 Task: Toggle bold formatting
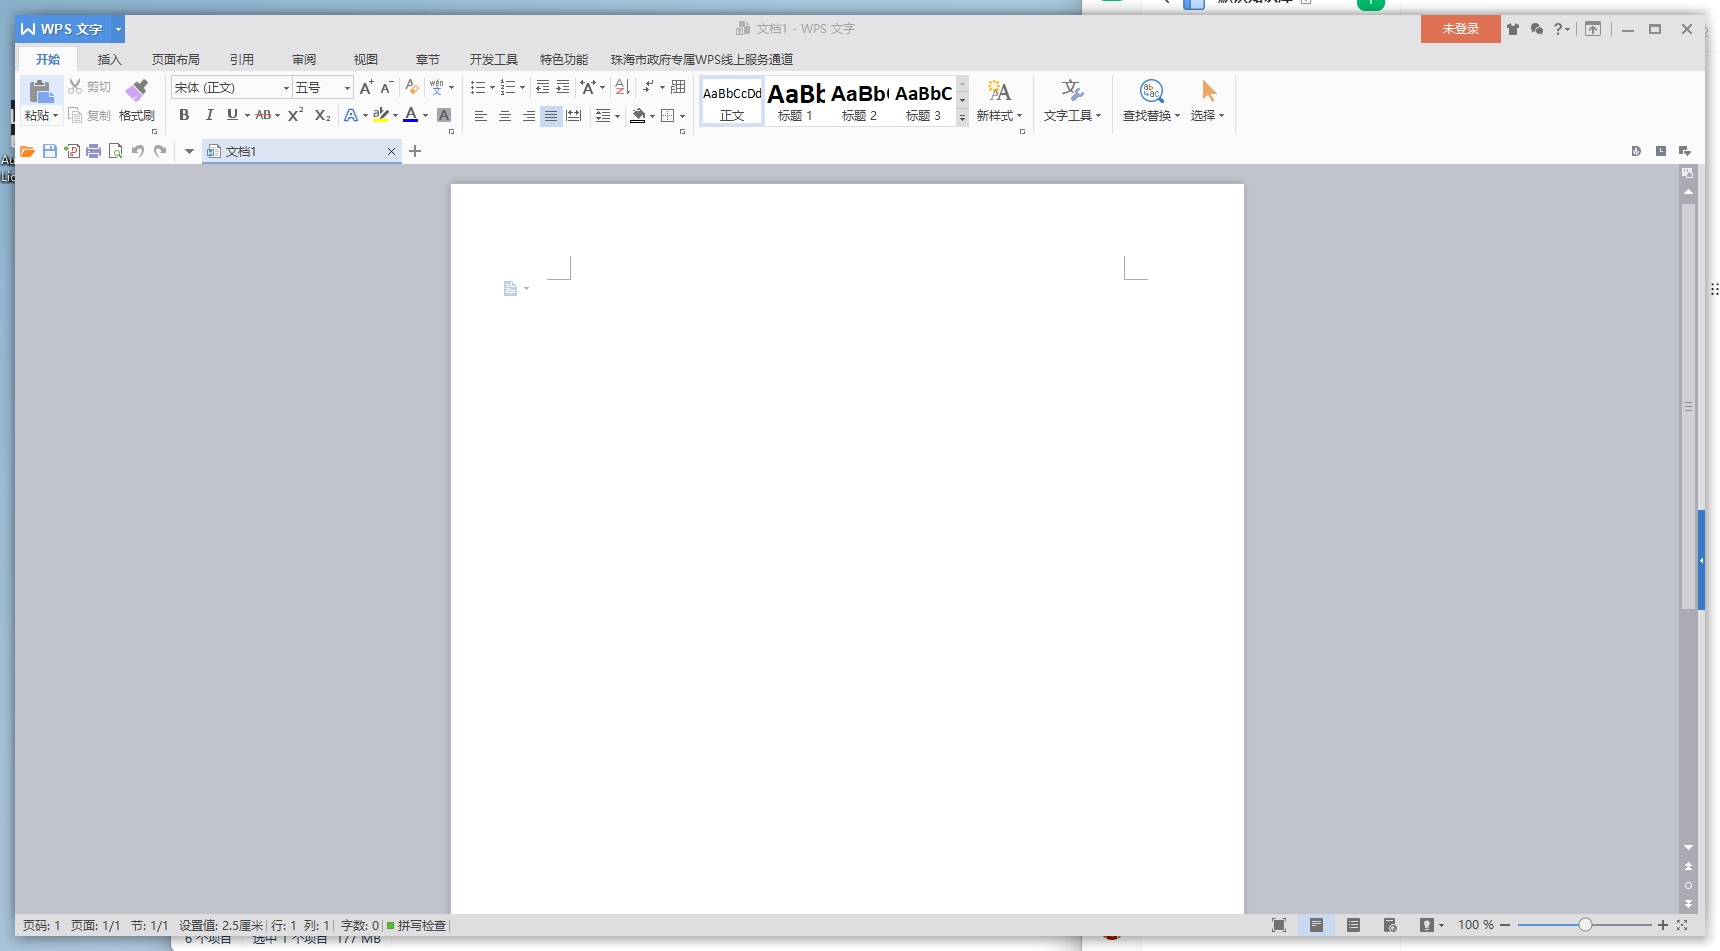click(x=184, y=115)
